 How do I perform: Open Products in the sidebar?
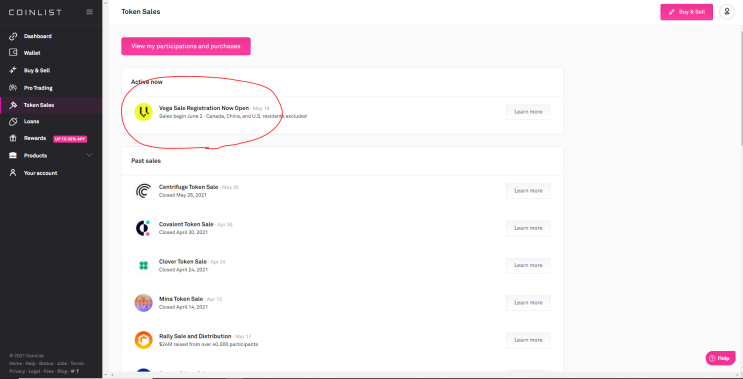35,155
